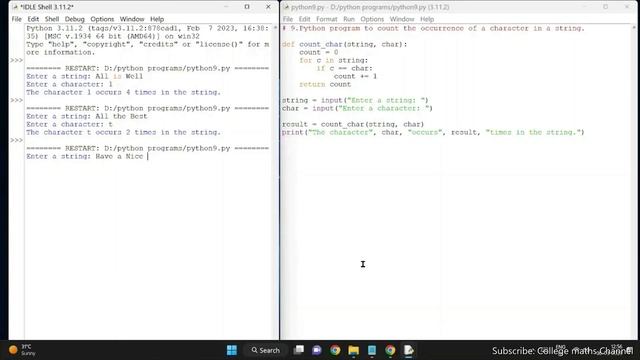Click the first RESTART line in shell

point(148,68)
